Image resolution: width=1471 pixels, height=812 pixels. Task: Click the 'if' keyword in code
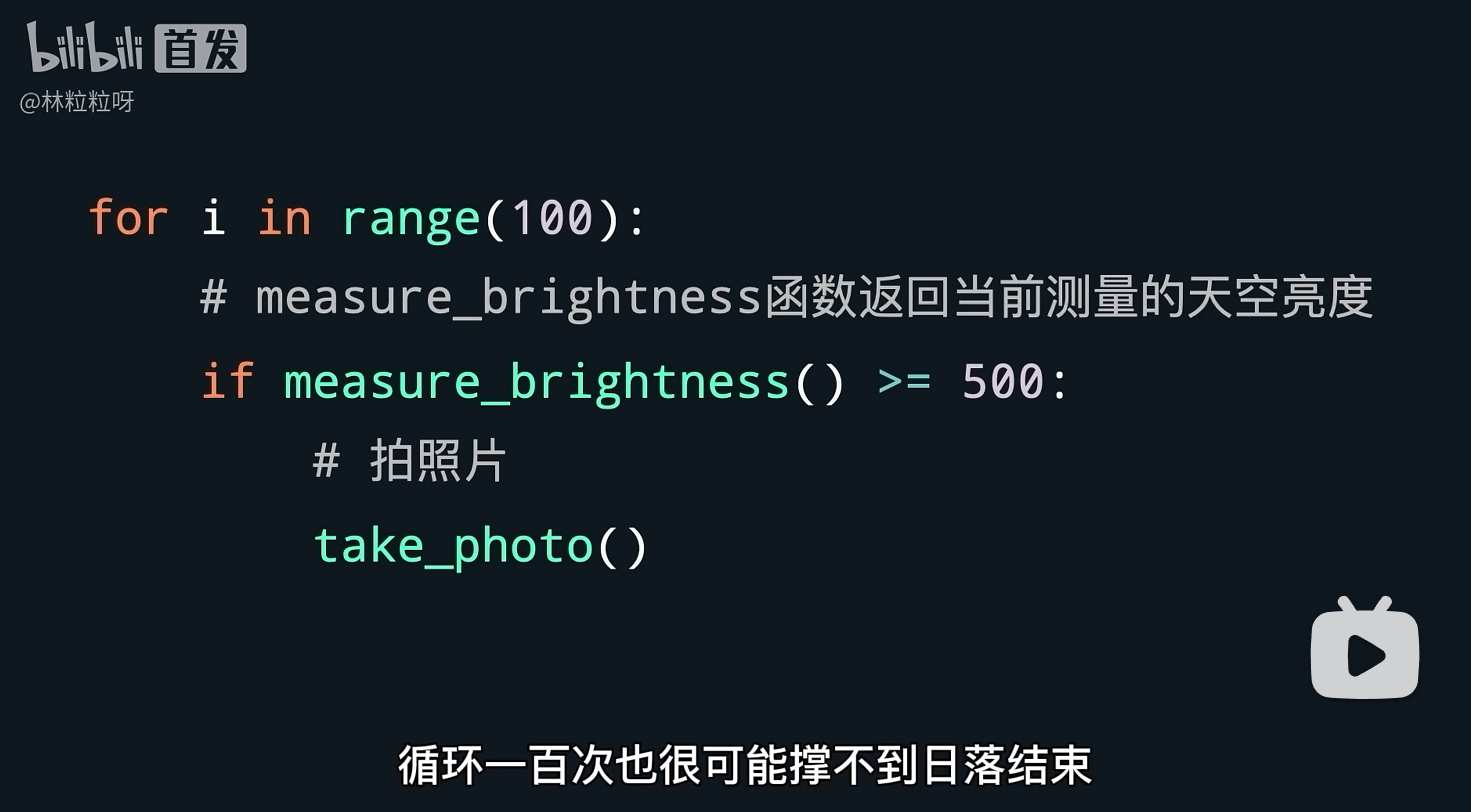227,381
